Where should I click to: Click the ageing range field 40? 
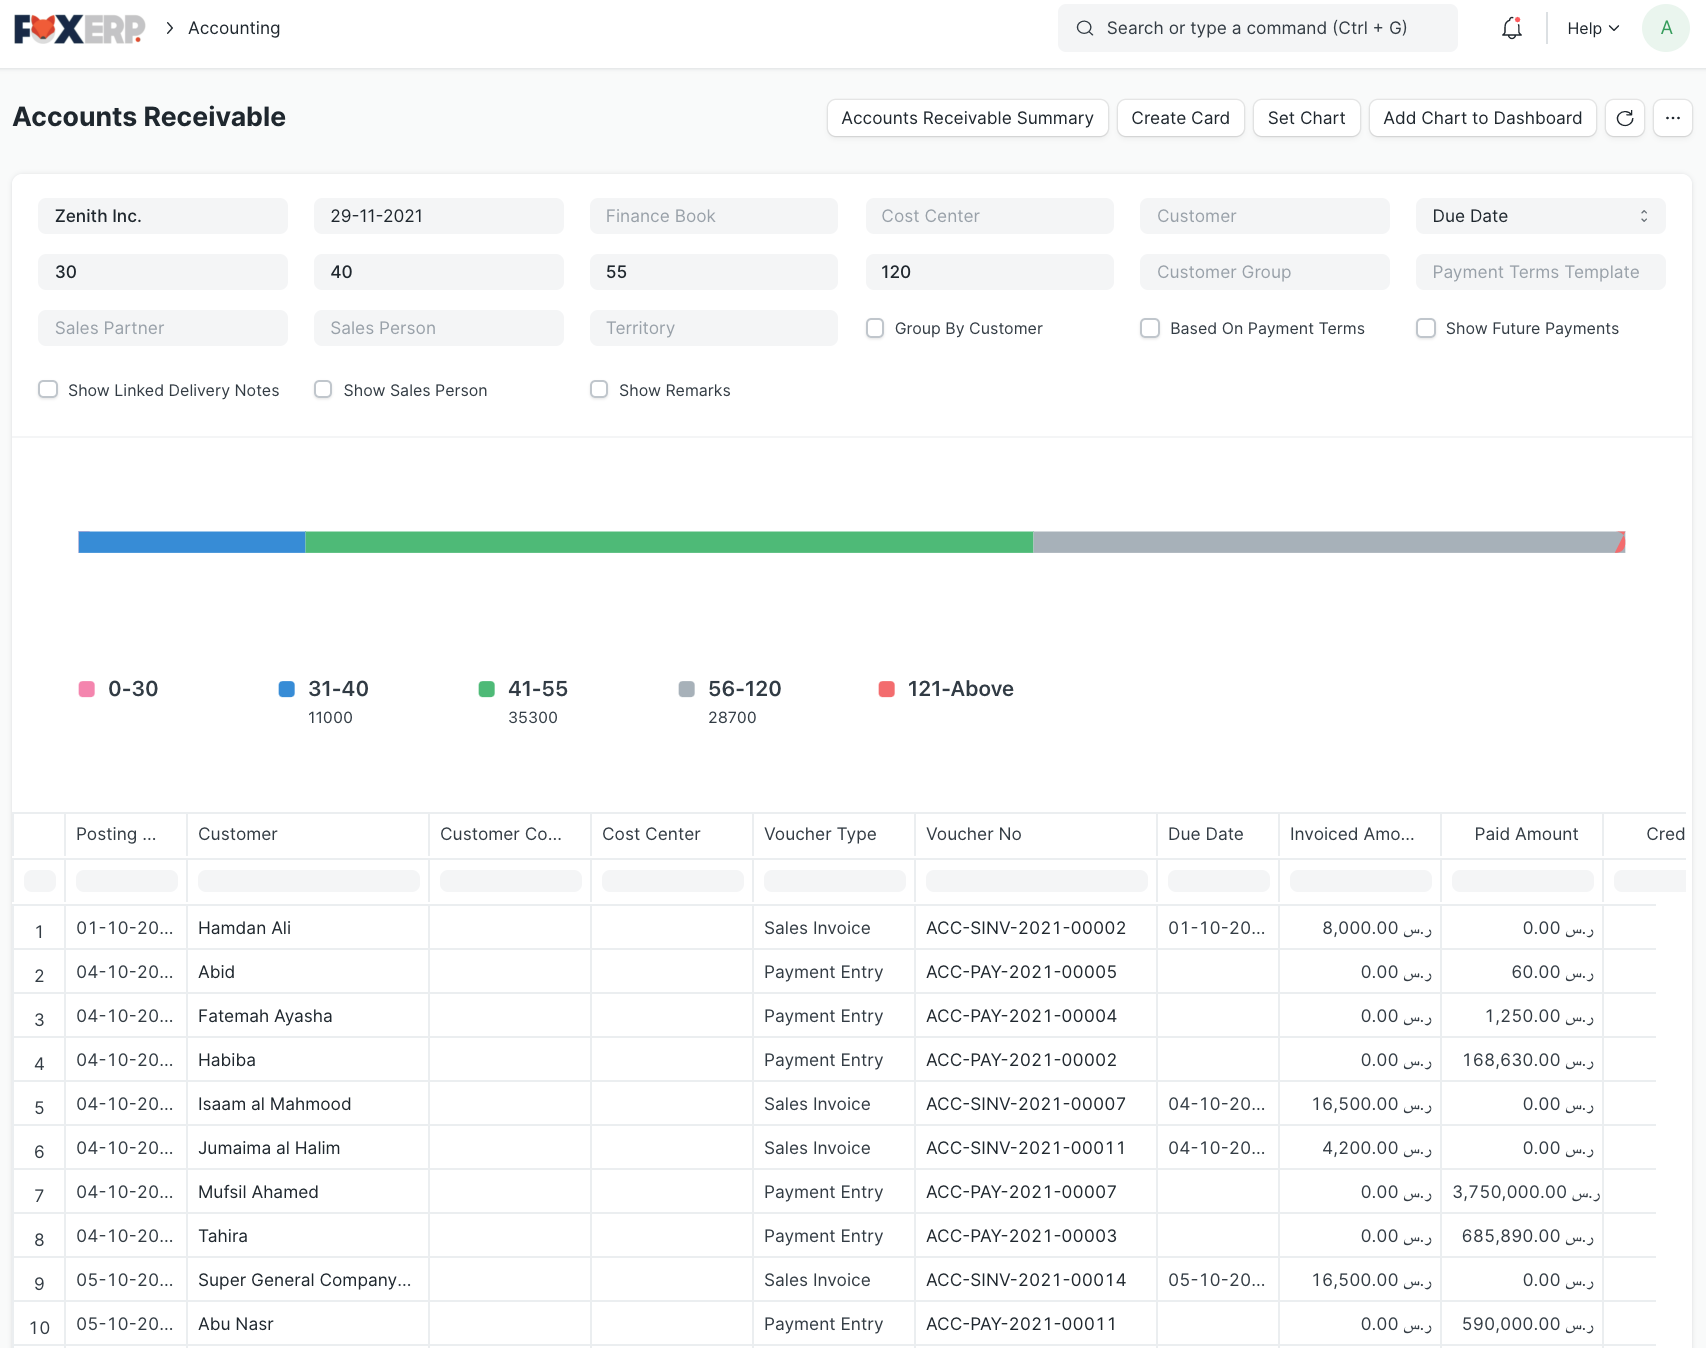coord(438,272)
